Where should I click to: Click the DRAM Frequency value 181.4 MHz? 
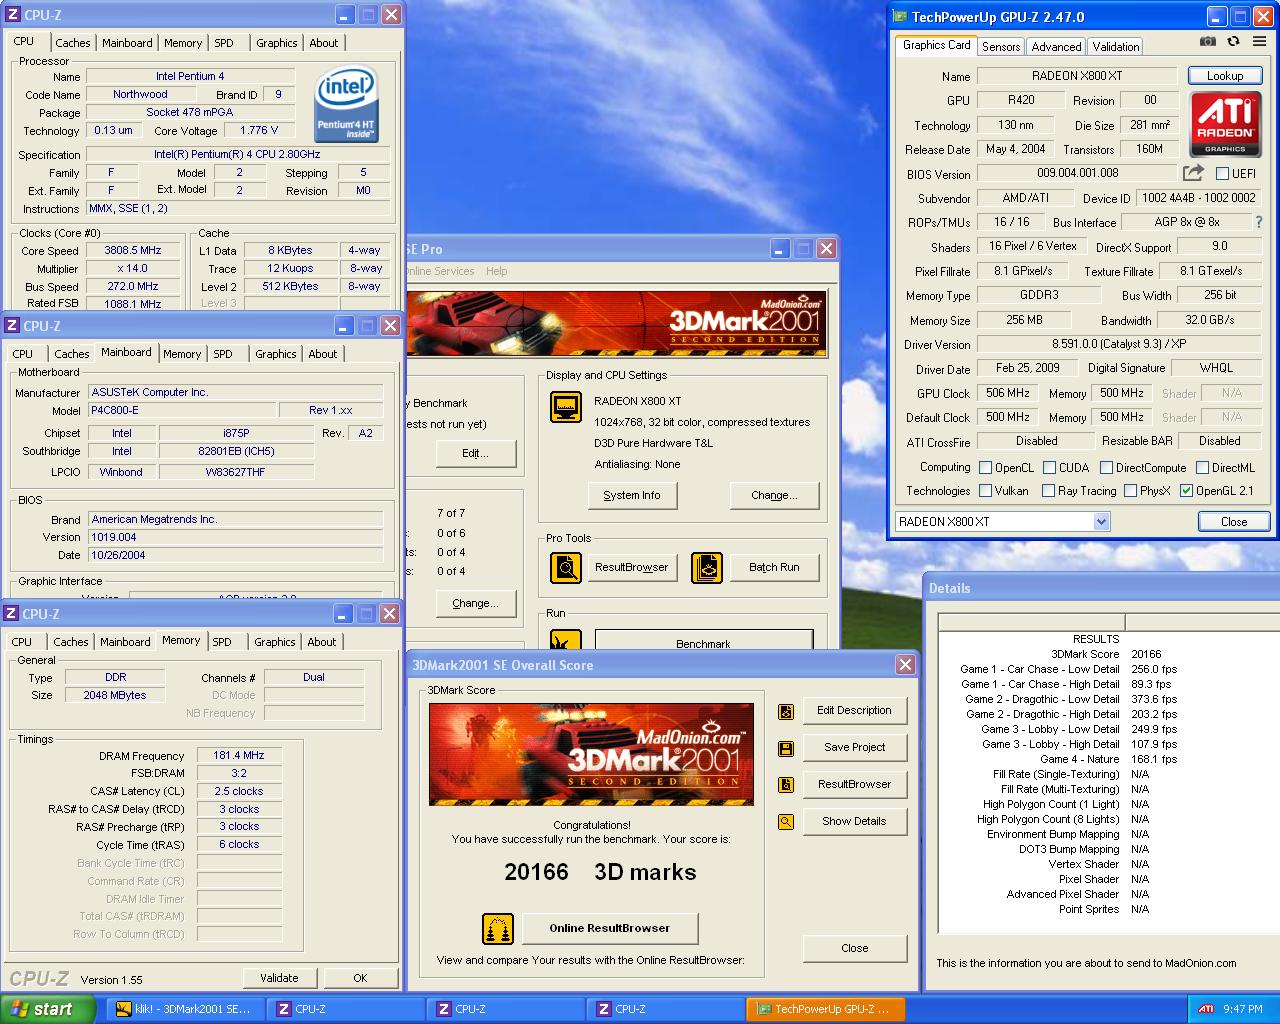tap(239, 756)
